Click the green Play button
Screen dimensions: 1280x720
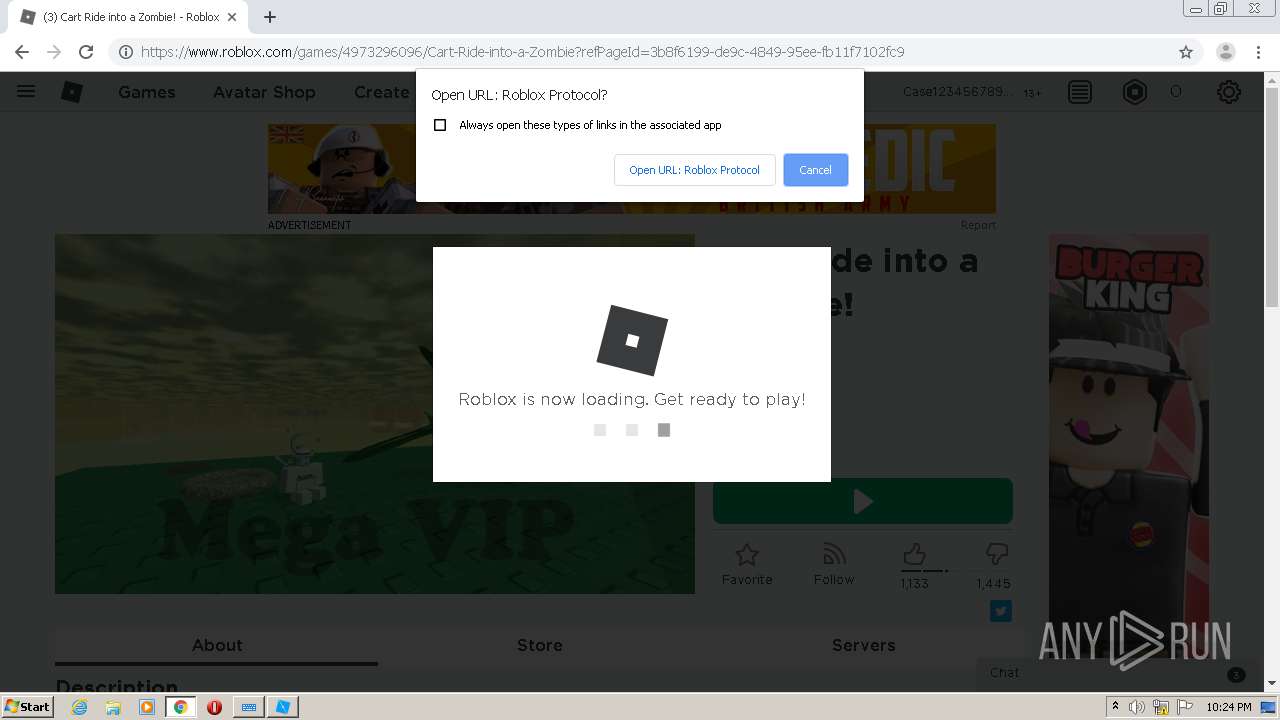(863, 501)
